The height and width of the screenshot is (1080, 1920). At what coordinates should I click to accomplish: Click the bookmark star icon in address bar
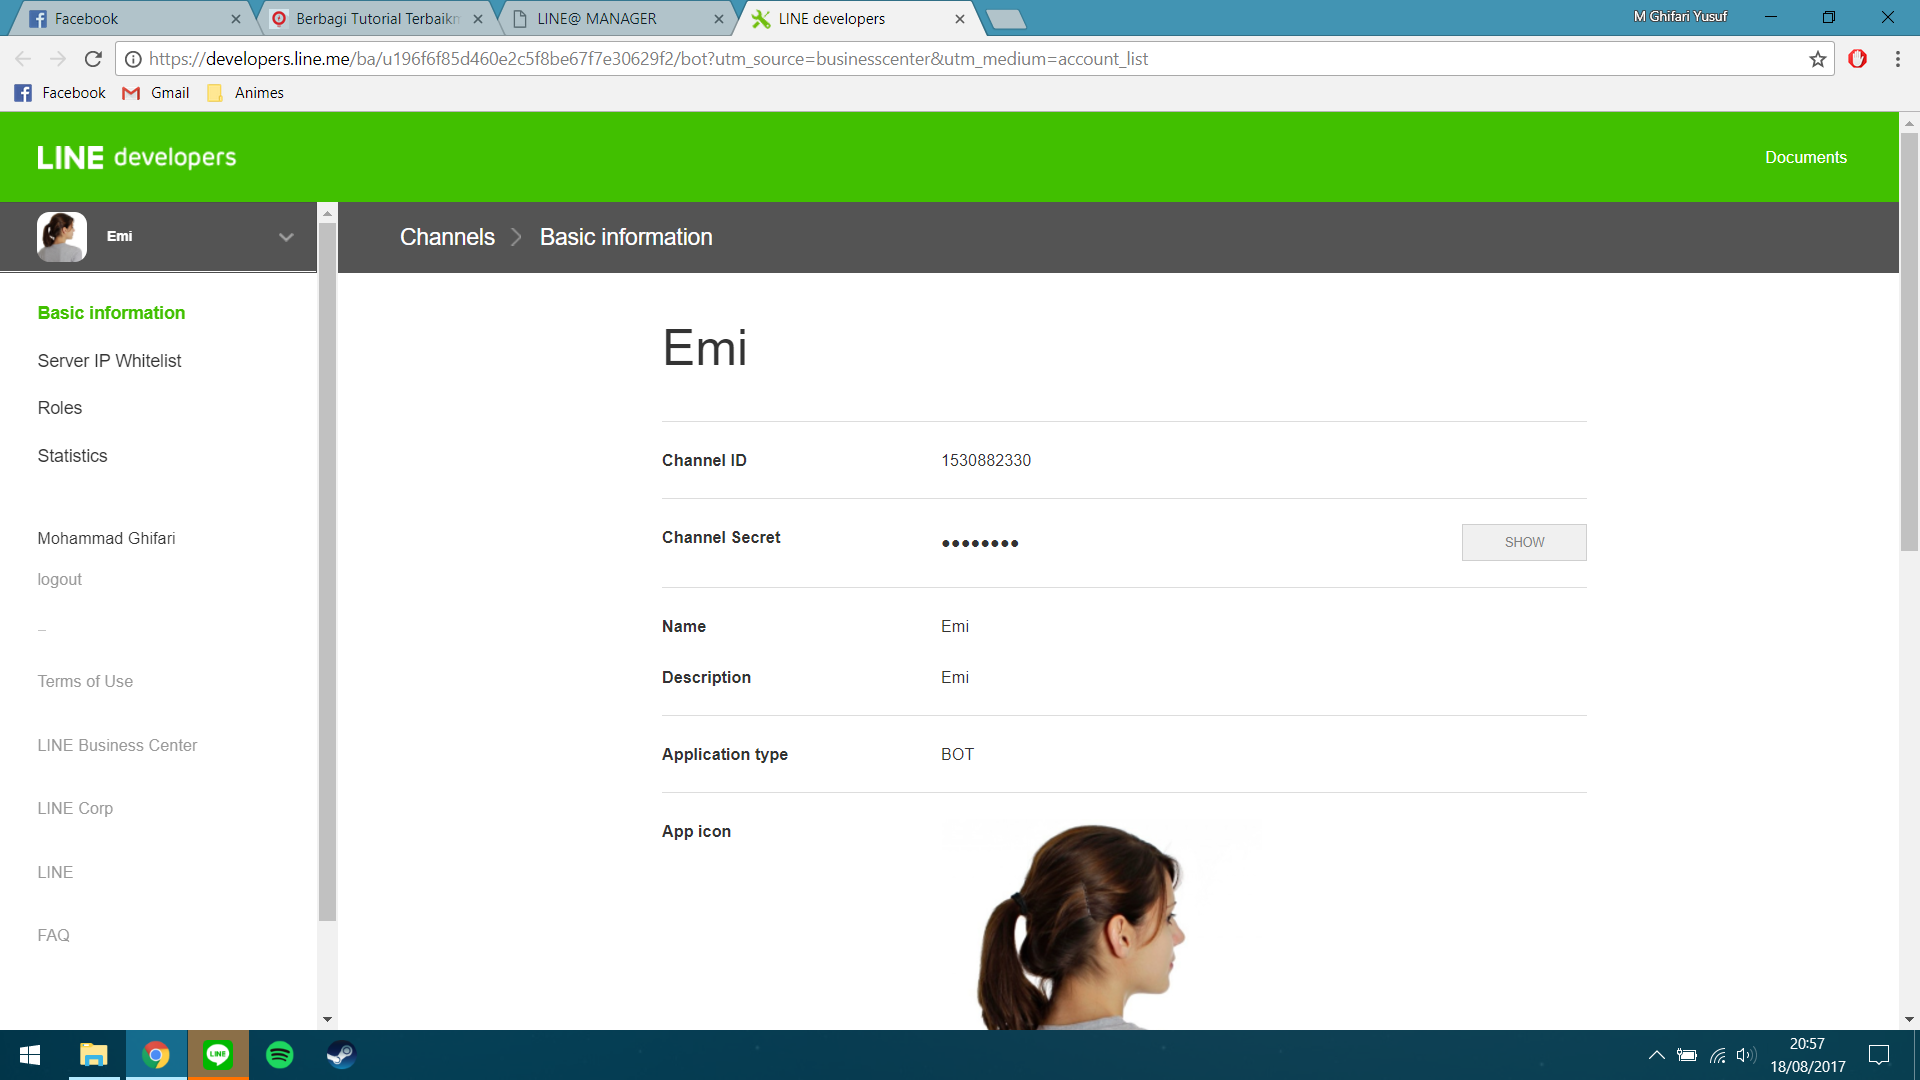pos(1817,59)
